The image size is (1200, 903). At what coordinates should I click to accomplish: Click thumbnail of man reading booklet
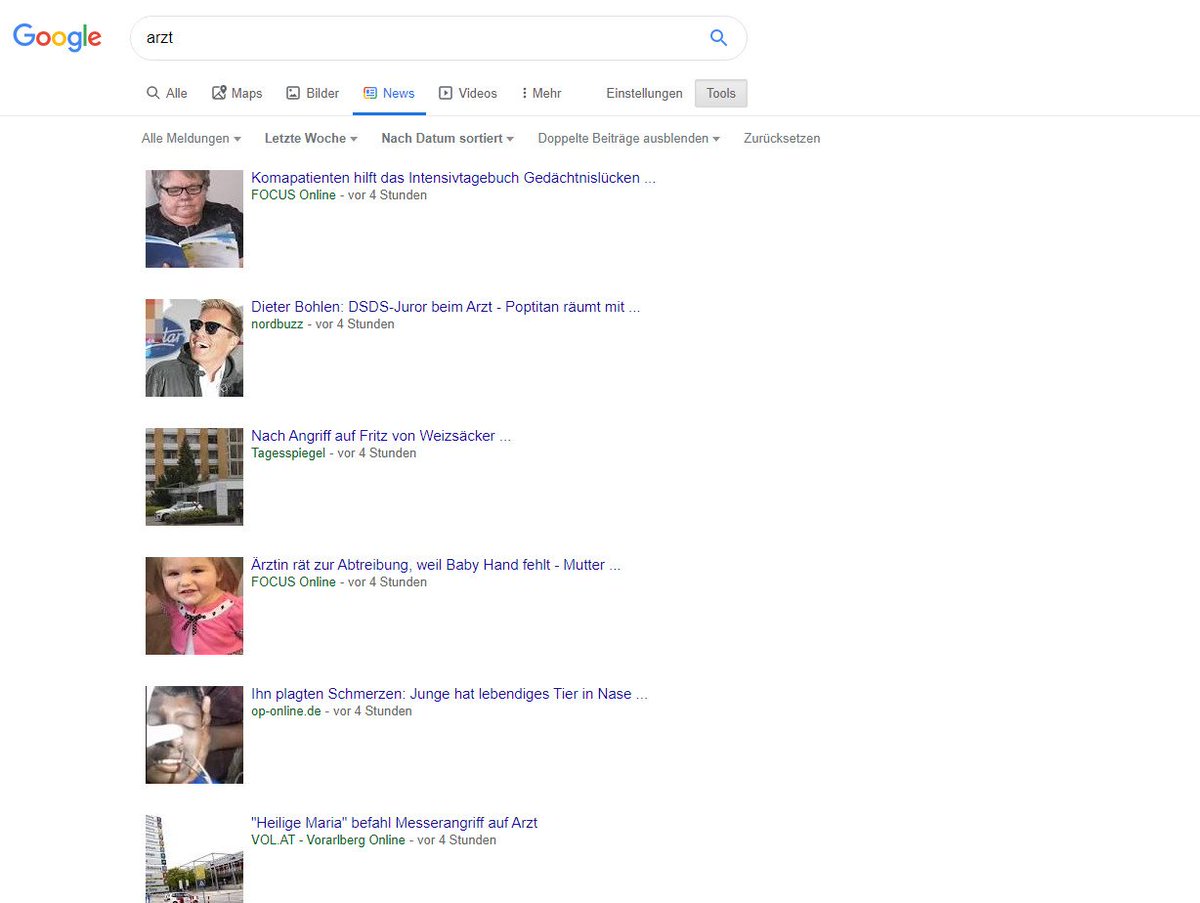click(x=194, y=219)
